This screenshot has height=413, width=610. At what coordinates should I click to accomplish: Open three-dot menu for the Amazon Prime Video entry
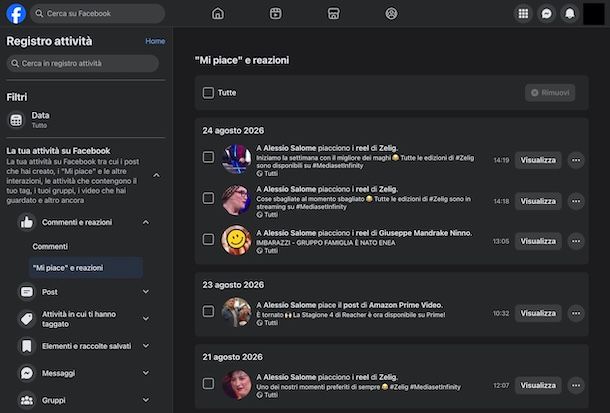click(576, 313)
